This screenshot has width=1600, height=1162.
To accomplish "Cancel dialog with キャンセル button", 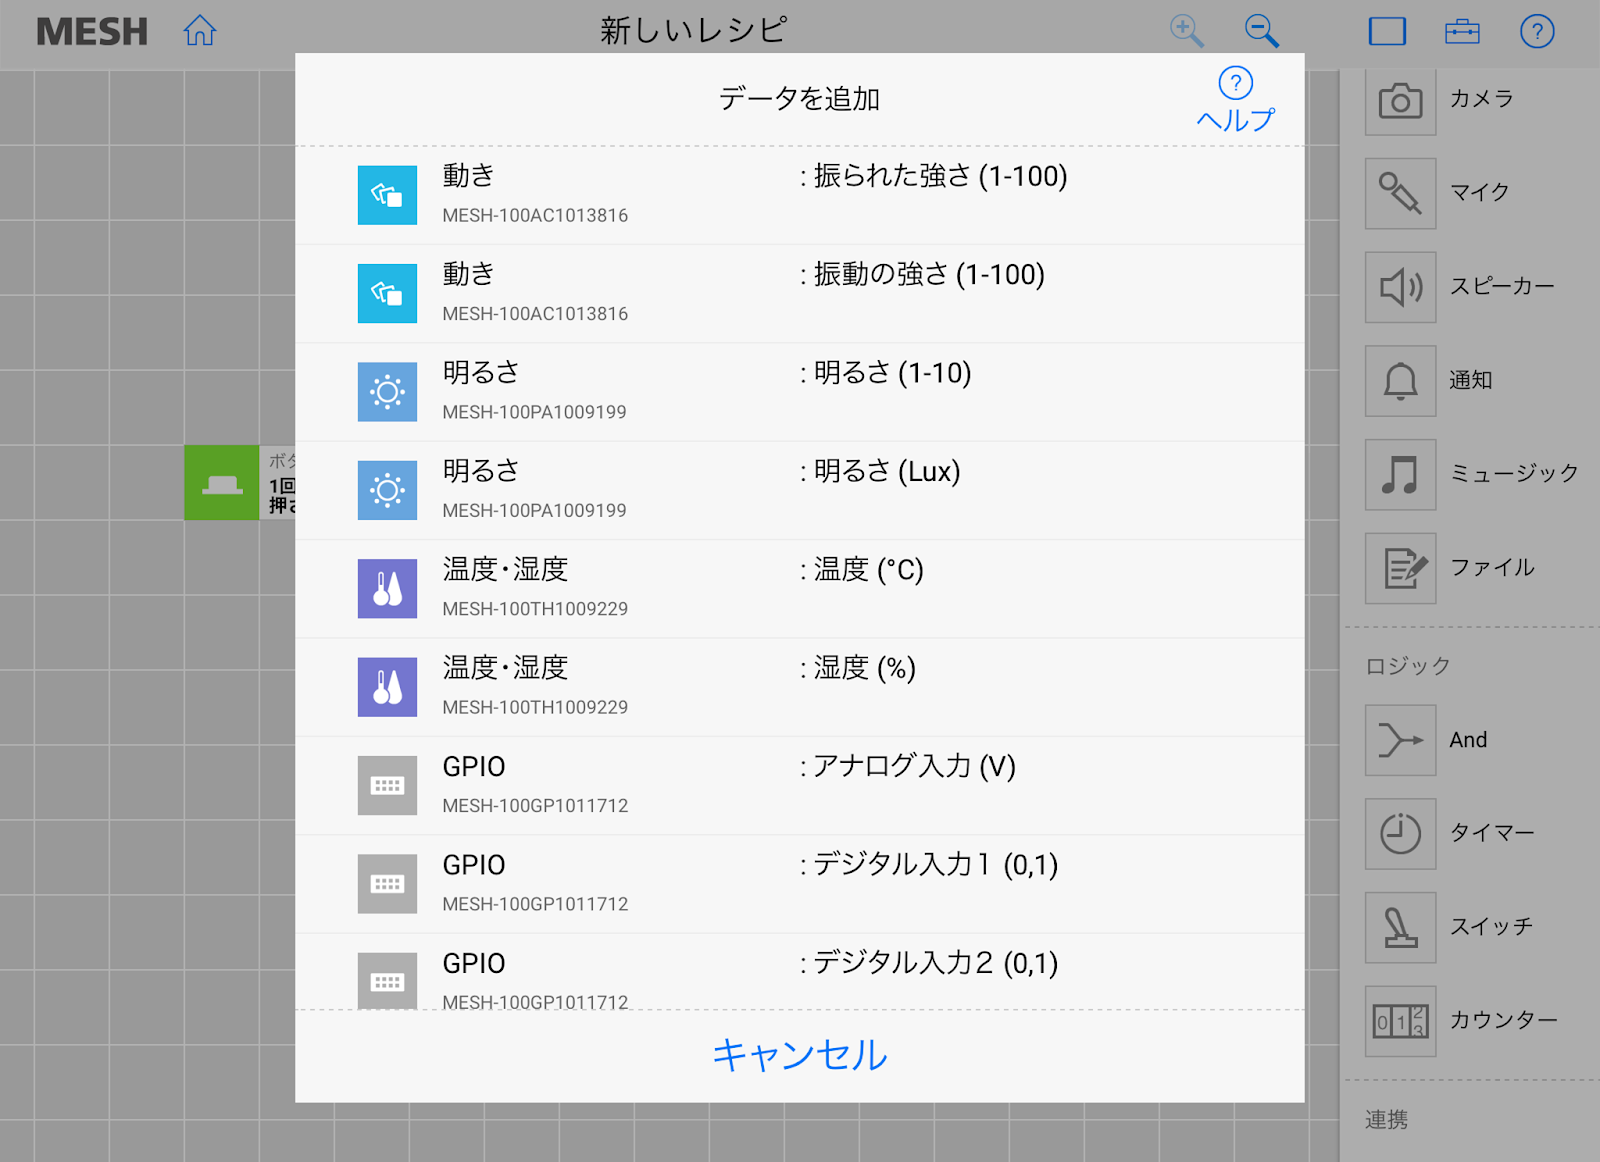I will (x=800, y=1056).
